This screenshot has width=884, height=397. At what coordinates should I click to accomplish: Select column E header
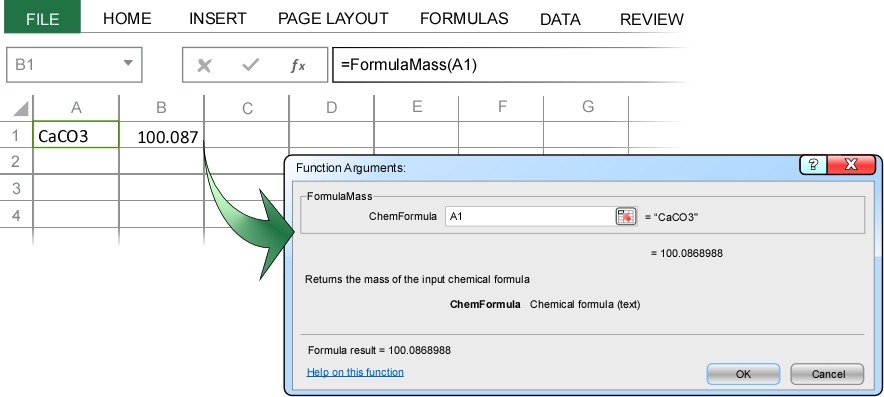click(417, 107)
